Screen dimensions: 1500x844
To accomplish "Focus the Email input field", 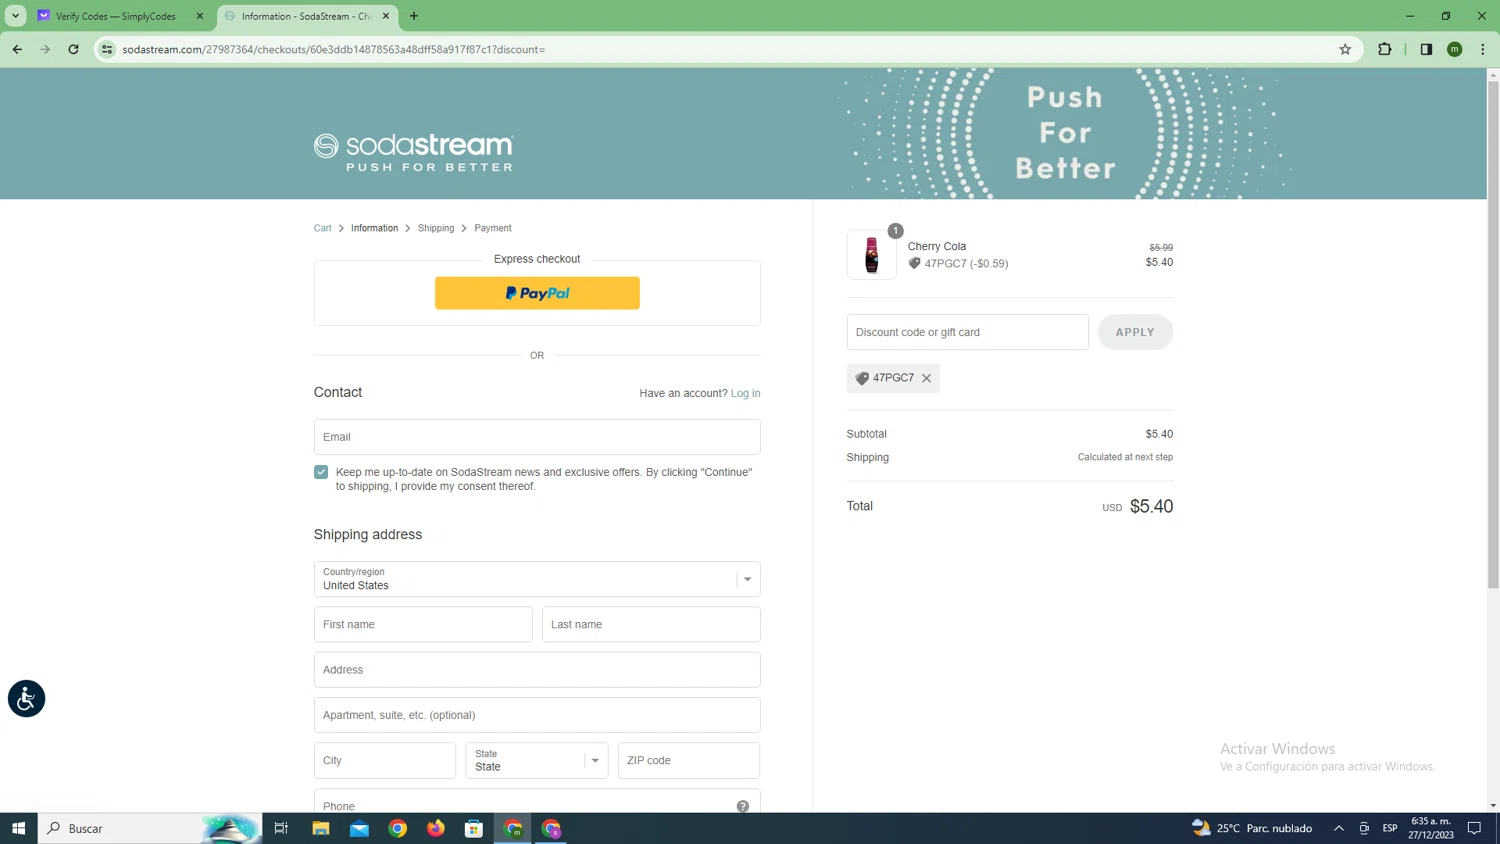I will pyautogui.click(x=537, y=437).
